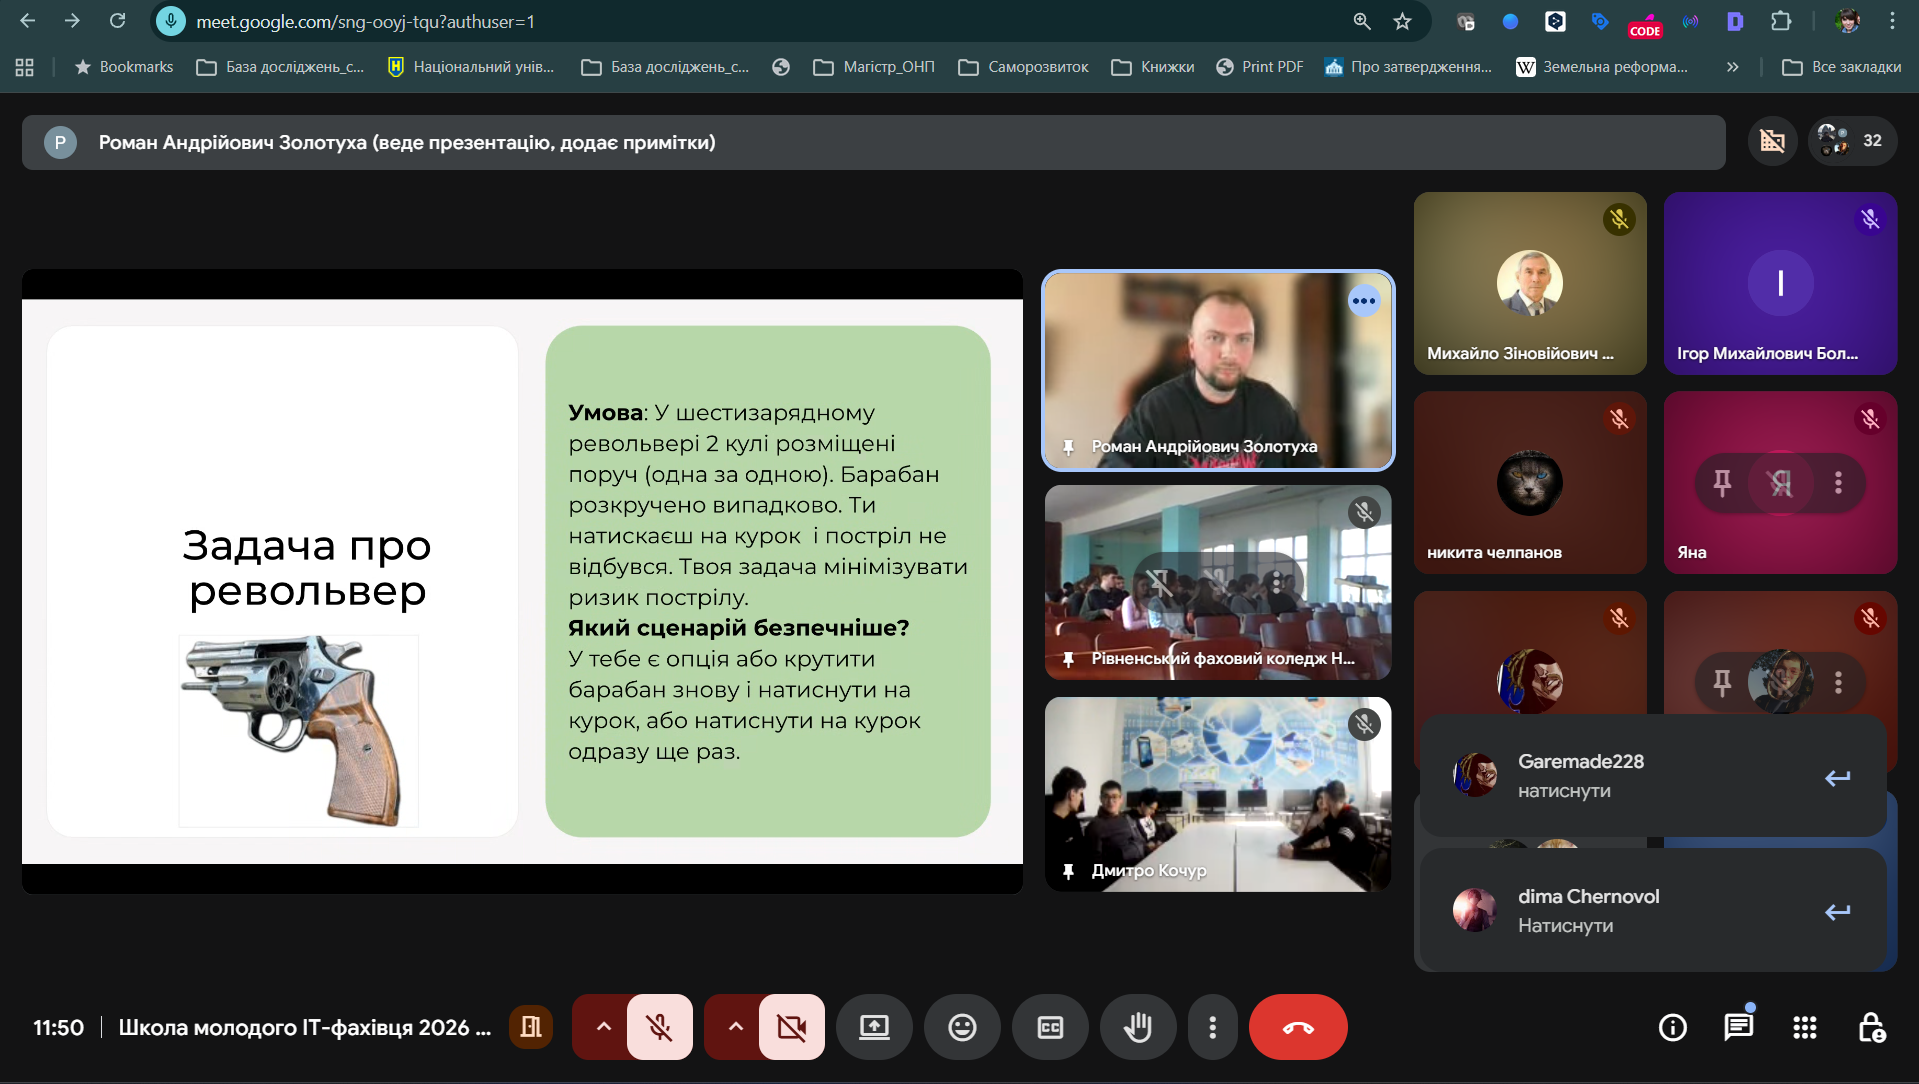Raise your hand in the meeting
Image resolution: width=1919 pixels, height=1084 pixels.
click(x=1138, y=1027)
